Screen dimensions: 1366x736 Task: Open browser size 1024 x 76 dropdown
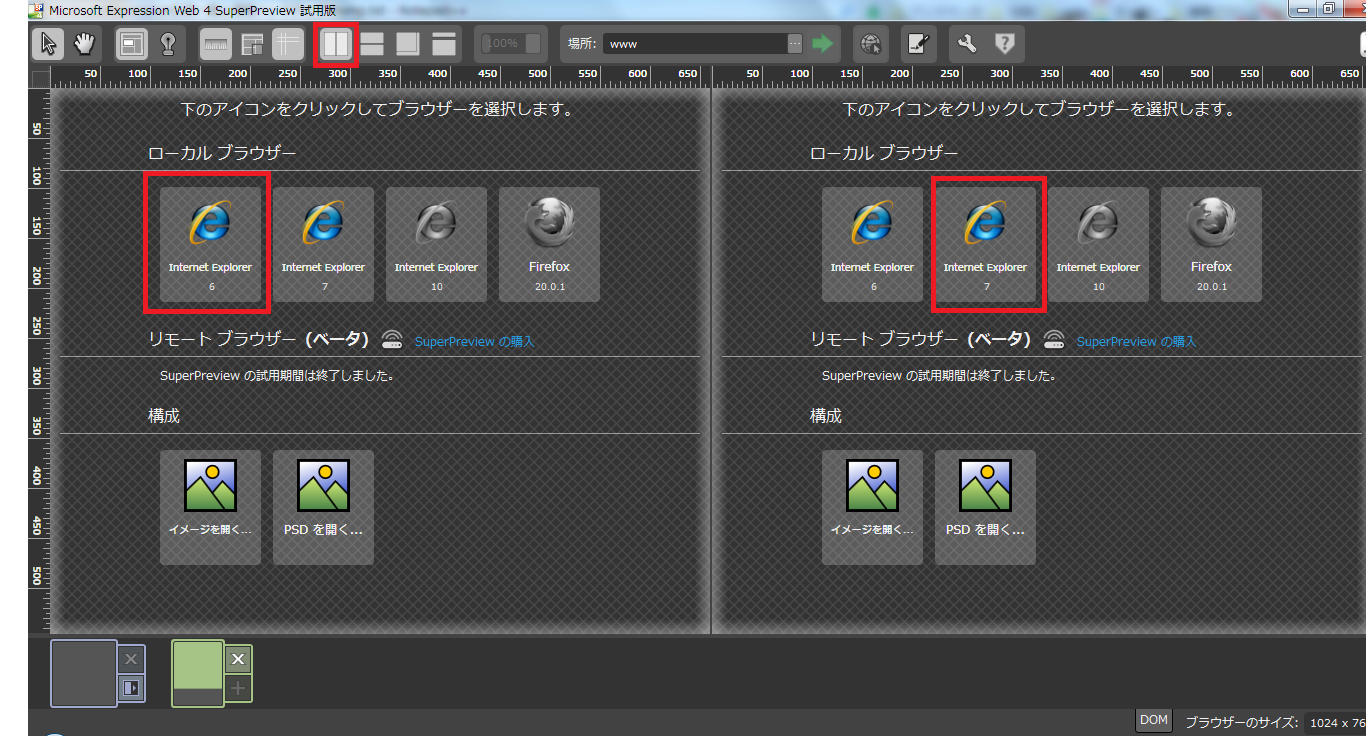click(x=1335, y=722)
